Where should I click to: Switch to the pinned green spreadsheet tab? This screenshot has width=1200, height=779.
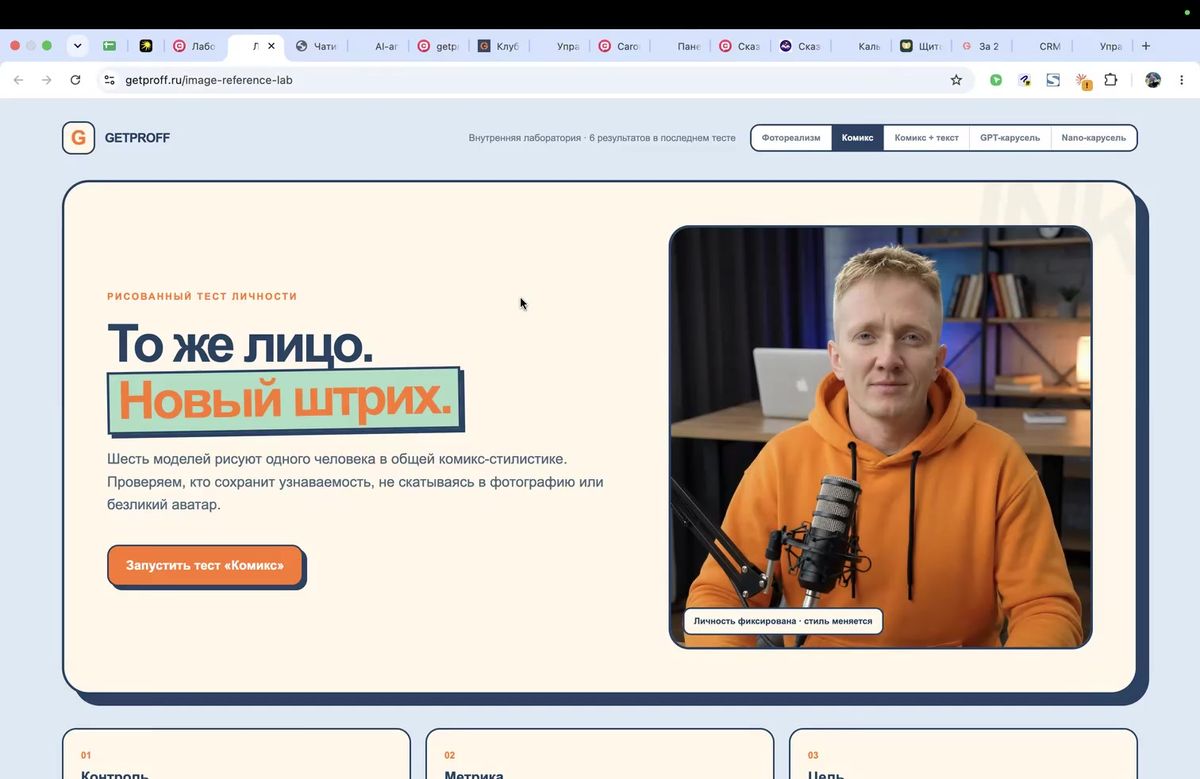point(109,46)
